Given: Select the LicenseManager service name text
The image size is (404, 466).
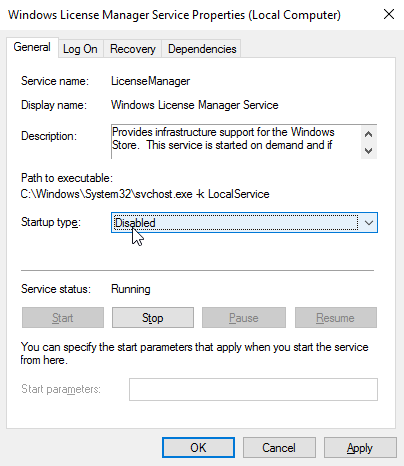Looking at the screenshot, I should tap(150, 81).
